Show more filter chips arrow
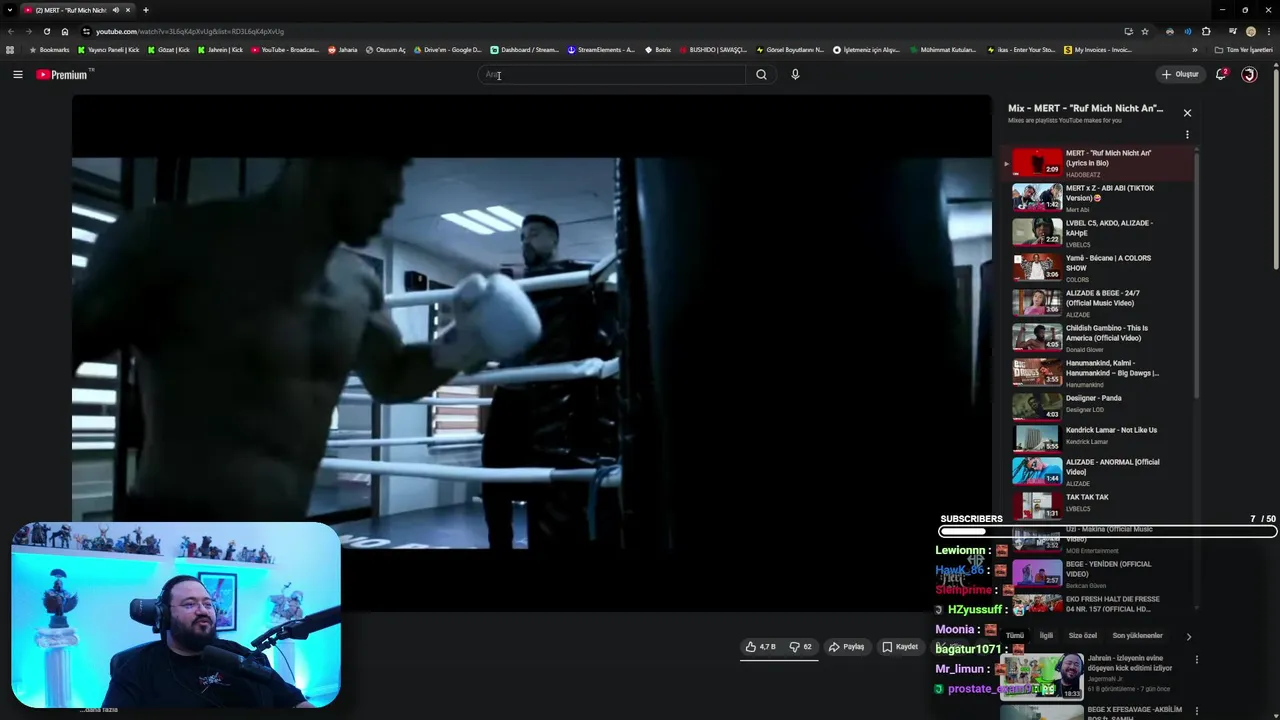 1188,636
